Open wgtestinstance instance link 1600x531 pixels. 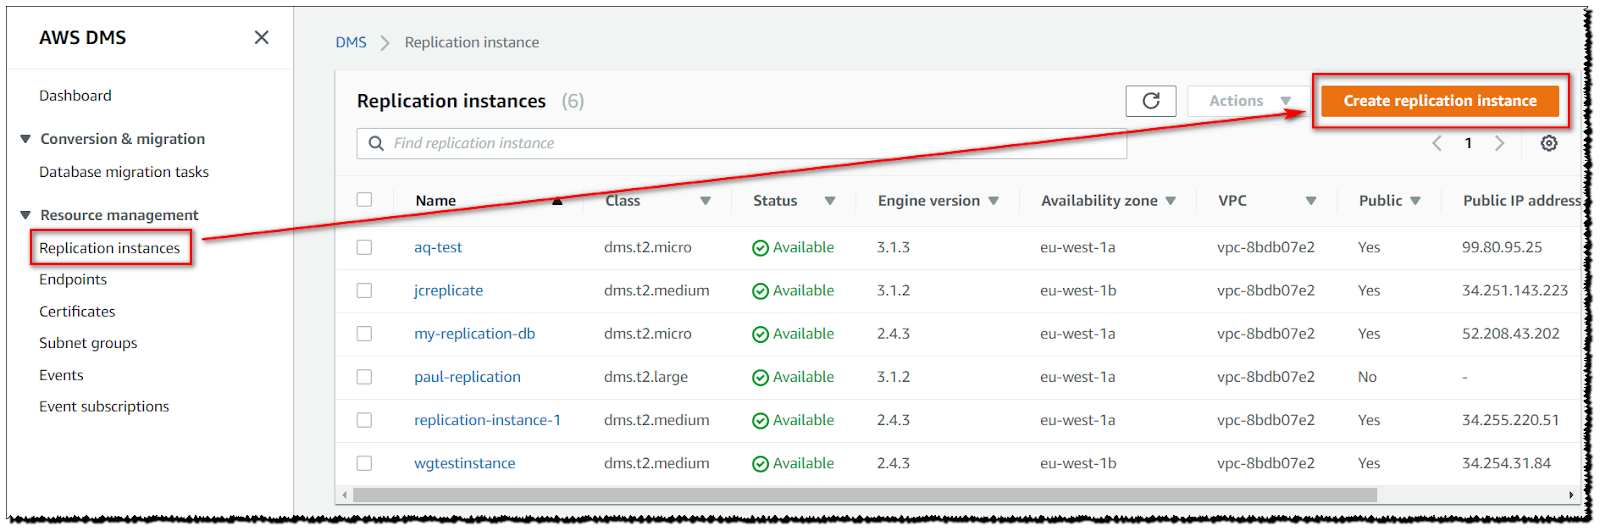click(x=465, y=463)
